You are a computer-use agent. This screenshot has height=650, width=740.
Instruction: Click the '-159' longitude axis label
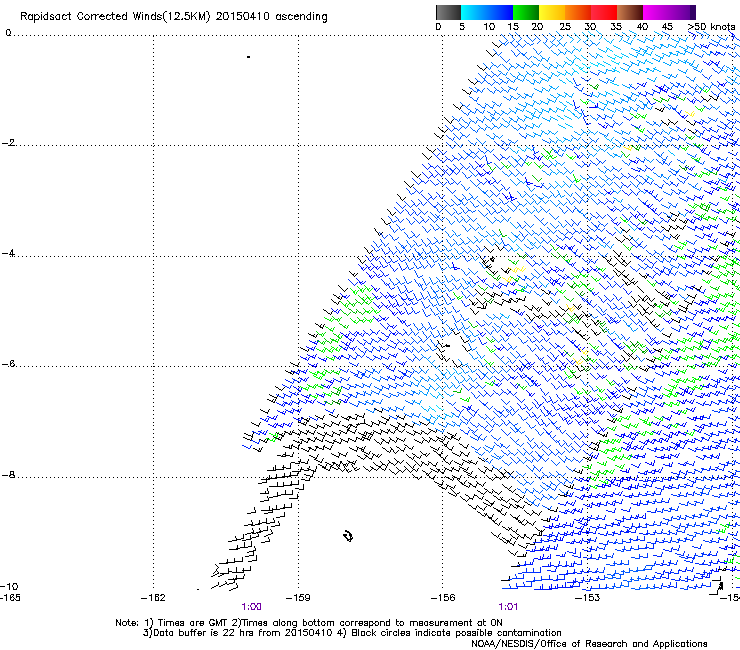point(298,598)
